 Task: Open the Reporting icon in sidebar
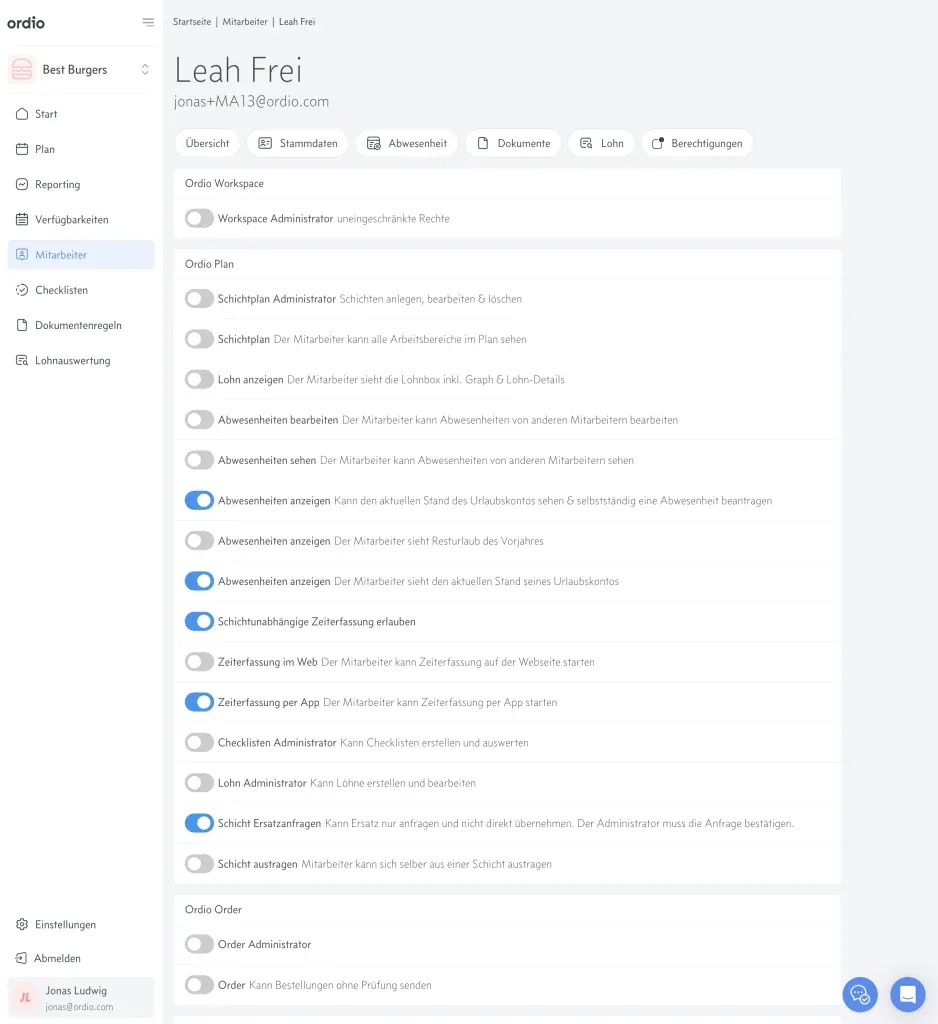22,184
